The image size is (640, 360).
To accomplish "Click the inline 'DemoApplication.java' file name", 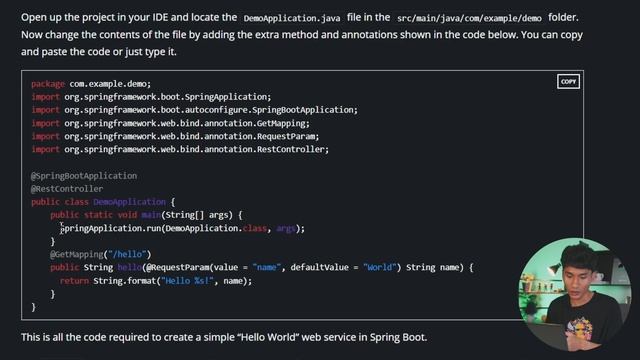I will coord(291,18).
